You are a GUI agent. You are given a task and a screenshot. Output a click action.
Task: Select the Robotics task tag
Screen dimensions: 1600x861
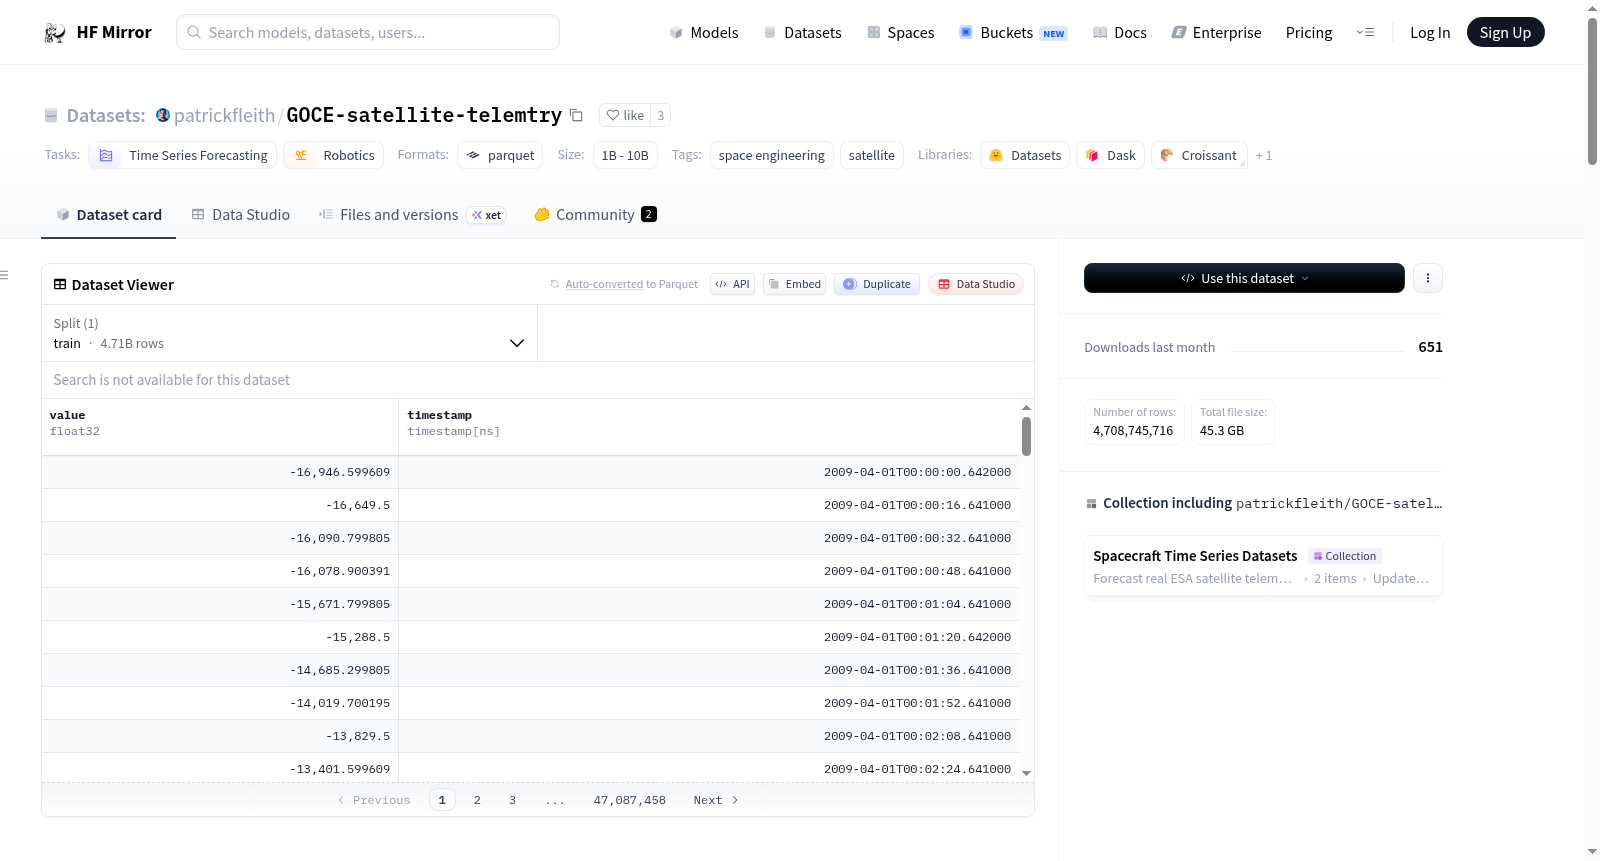(x=333, y=155)
